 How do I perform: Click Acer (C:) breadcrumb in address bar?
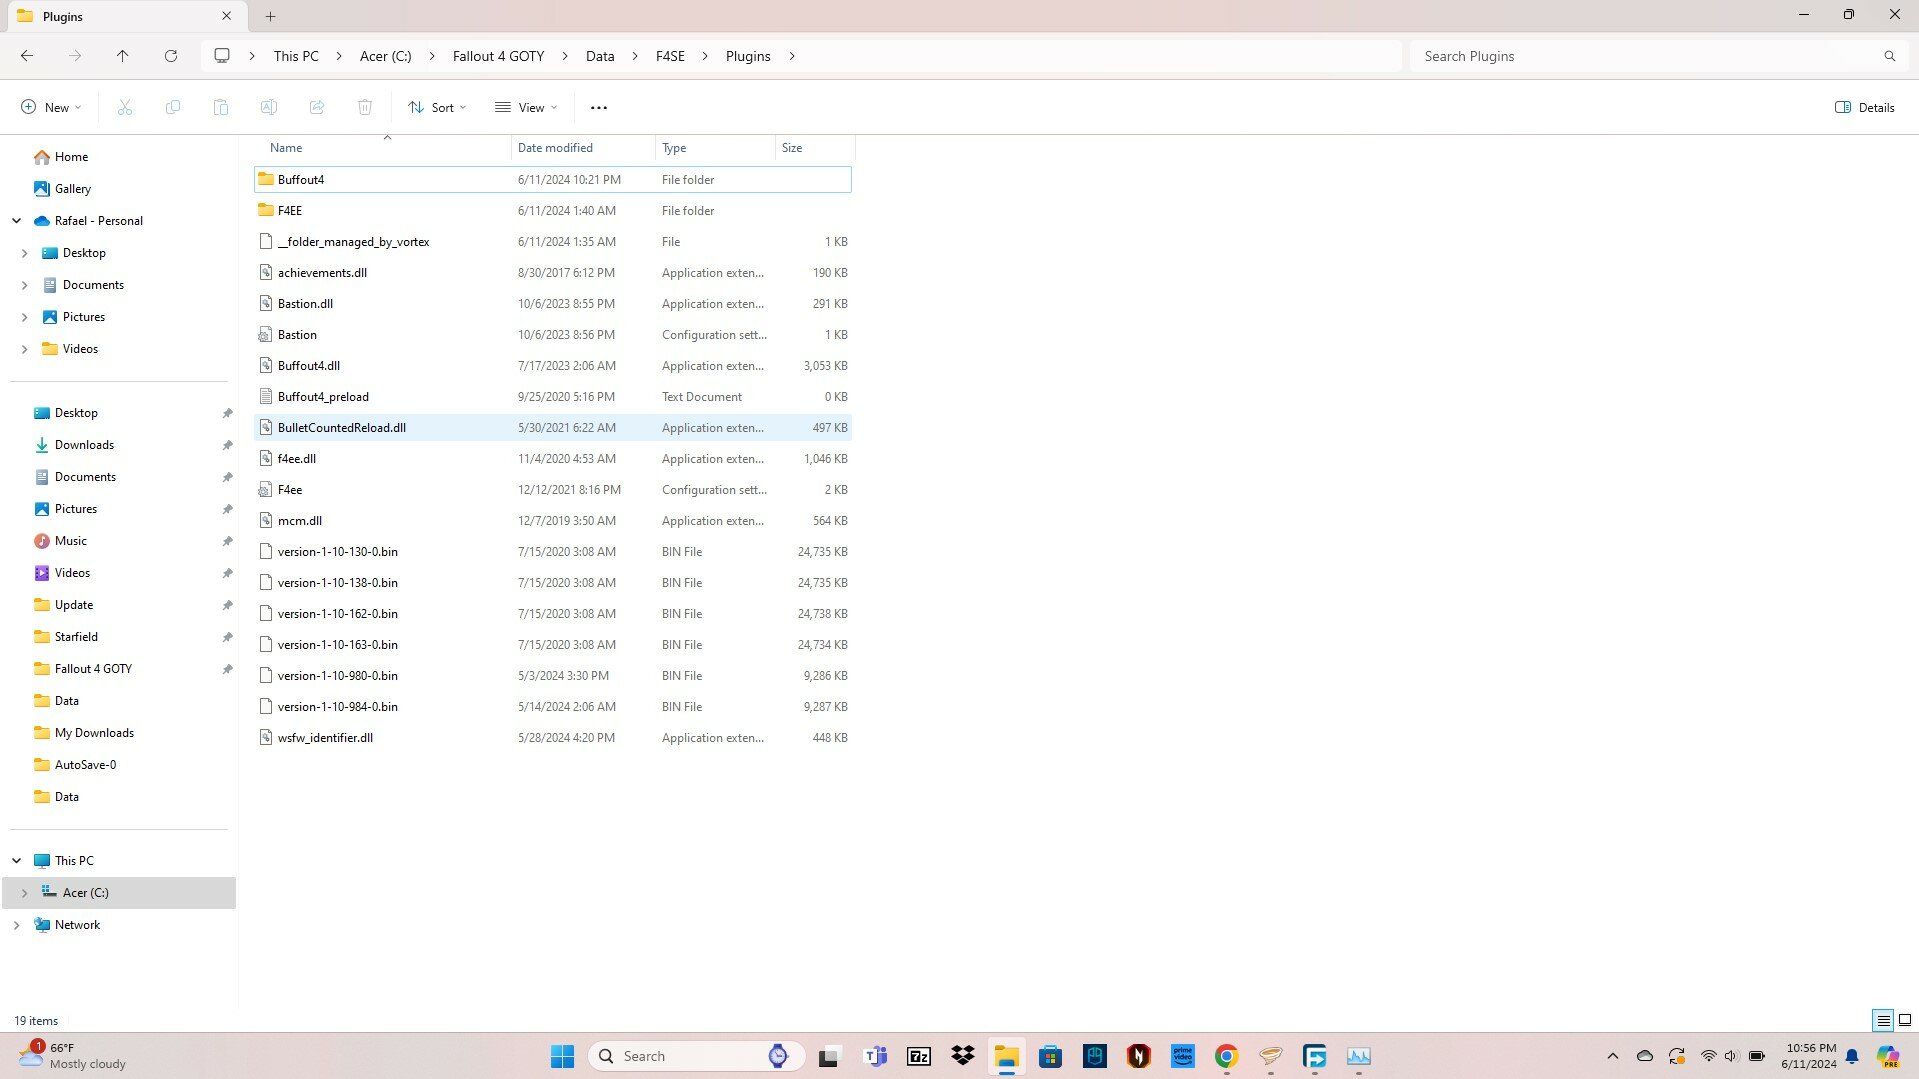[385, 56]
